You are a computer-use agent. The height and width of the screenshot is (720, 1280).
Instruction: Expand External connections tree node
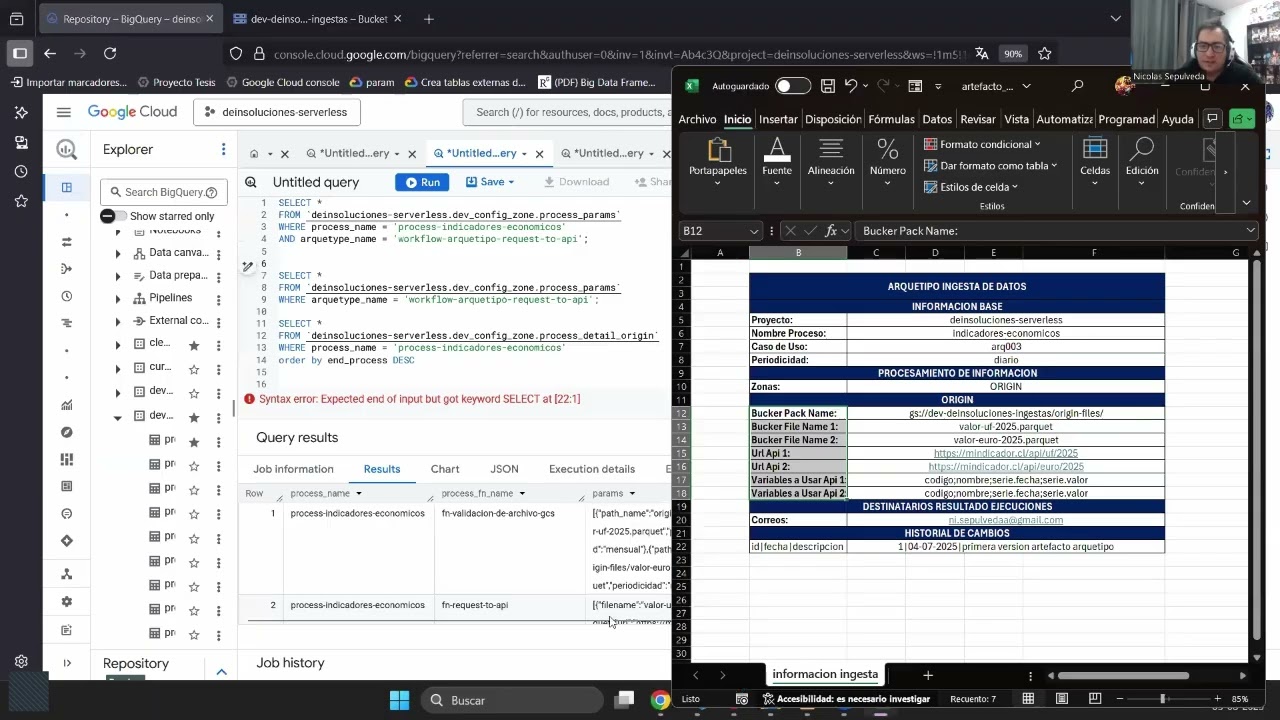click(x=118, y=321)
